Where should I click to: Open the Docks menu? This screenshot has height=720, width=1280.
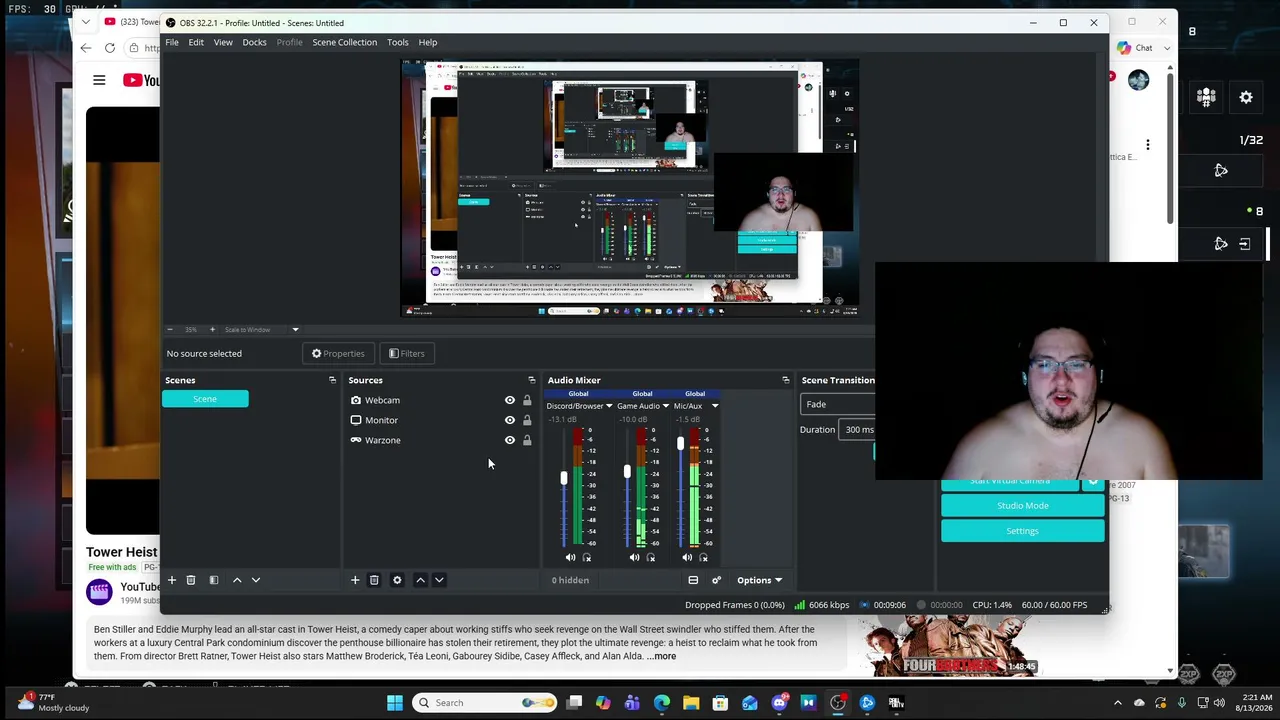pos(254,42)
